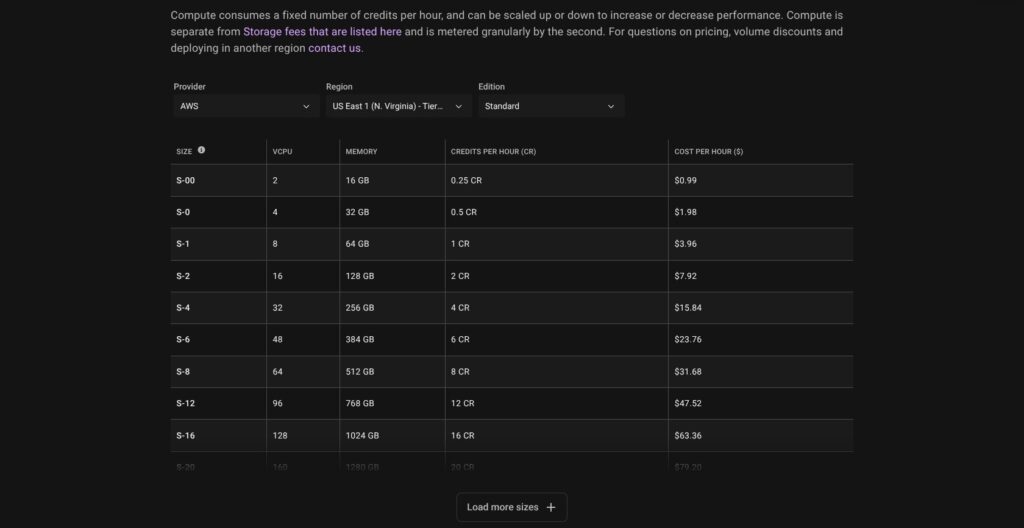This screenshot has height=528, width=1024.
Task: Click the $3.96 cost cell
Action: [x=760, y=244]
